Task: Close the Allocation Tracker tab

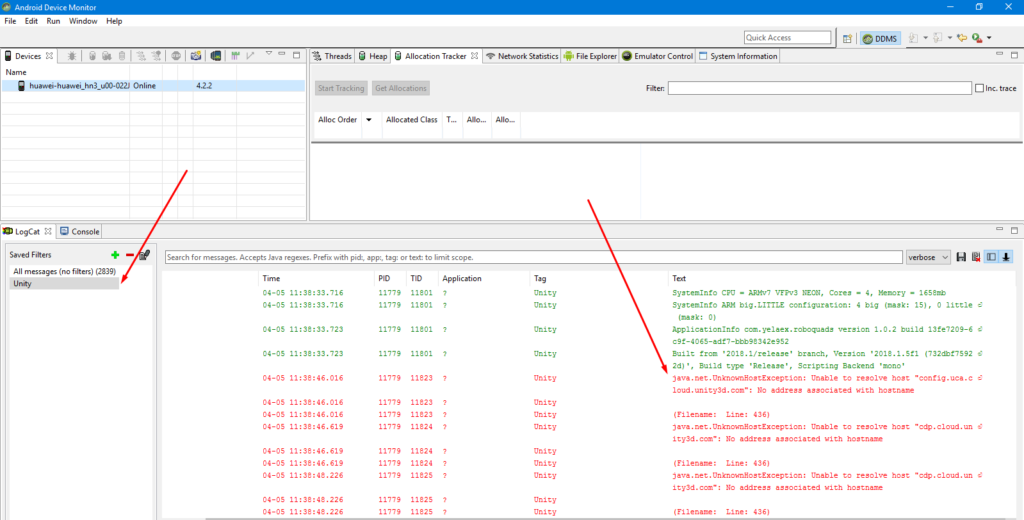Action: [x=475, y=56]
